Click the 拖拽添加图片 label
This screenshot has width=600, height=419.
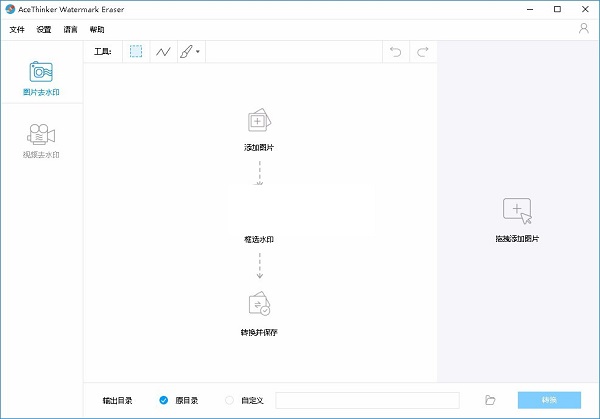(517, 238)
